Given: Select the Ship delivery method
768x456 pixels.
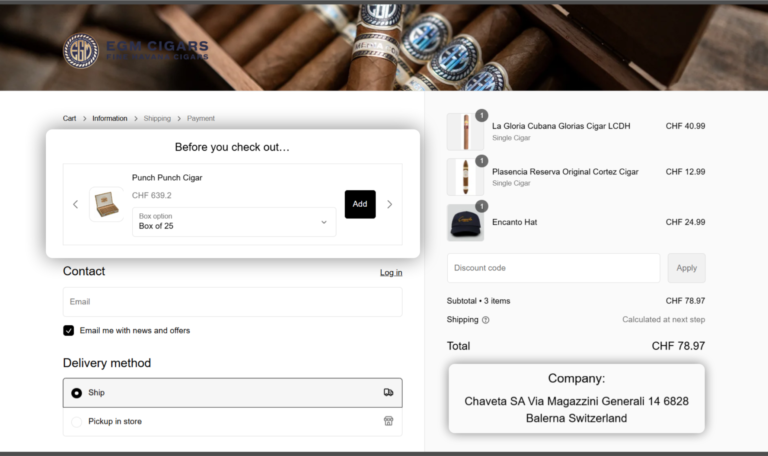Looking at the screenshot, I should click(x=233, y=393).
